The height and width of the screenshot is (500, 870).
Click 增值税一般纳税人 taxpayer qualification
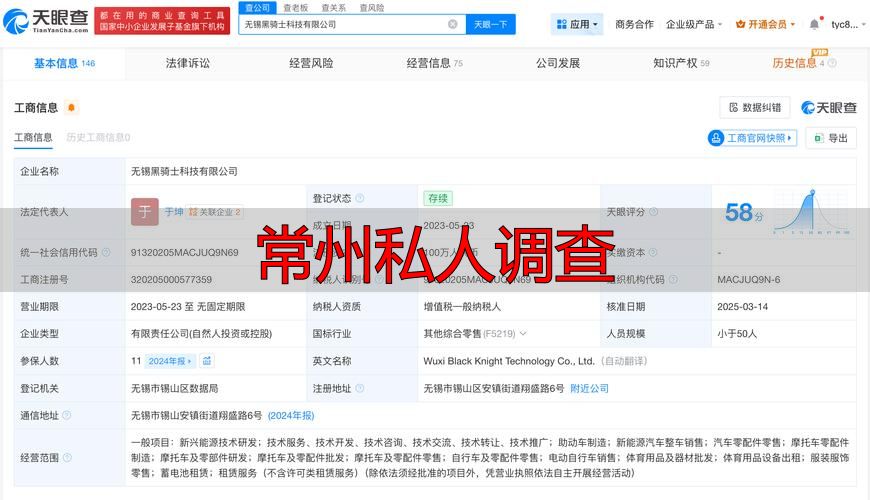tap(462, 306)
